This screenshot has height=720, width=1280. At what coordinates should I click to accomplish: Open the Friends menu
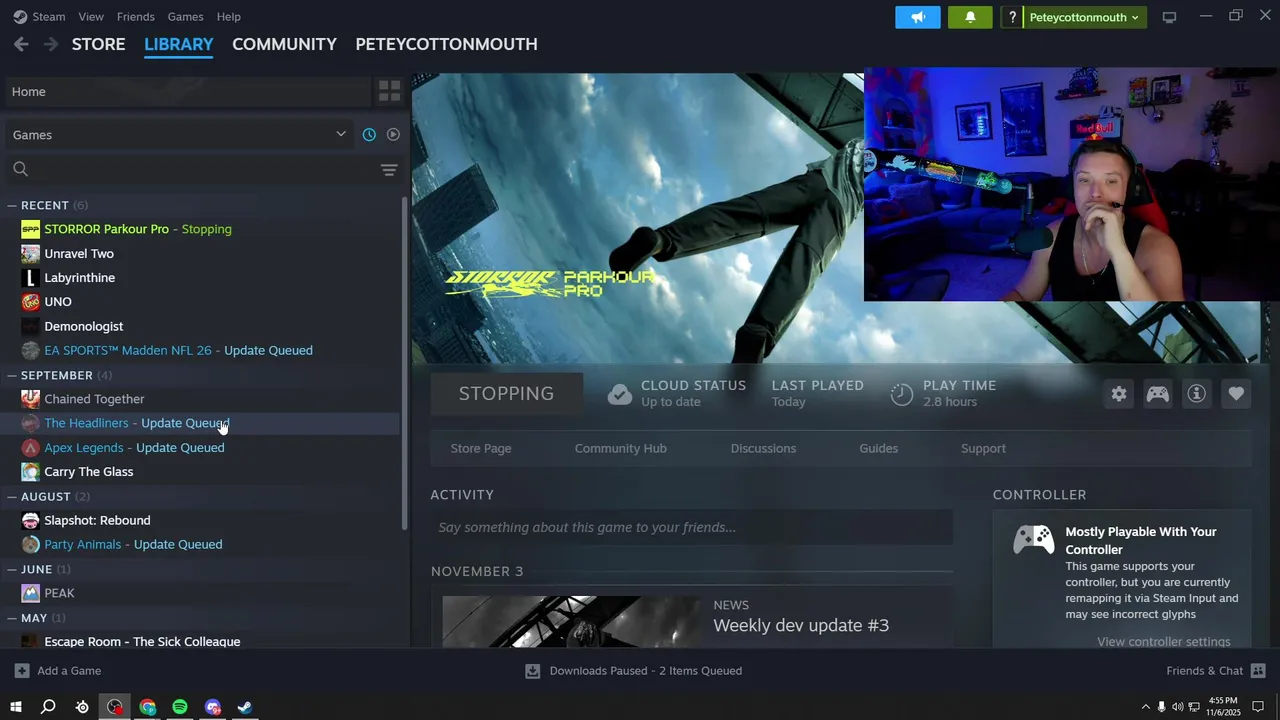tap(135, 16)
